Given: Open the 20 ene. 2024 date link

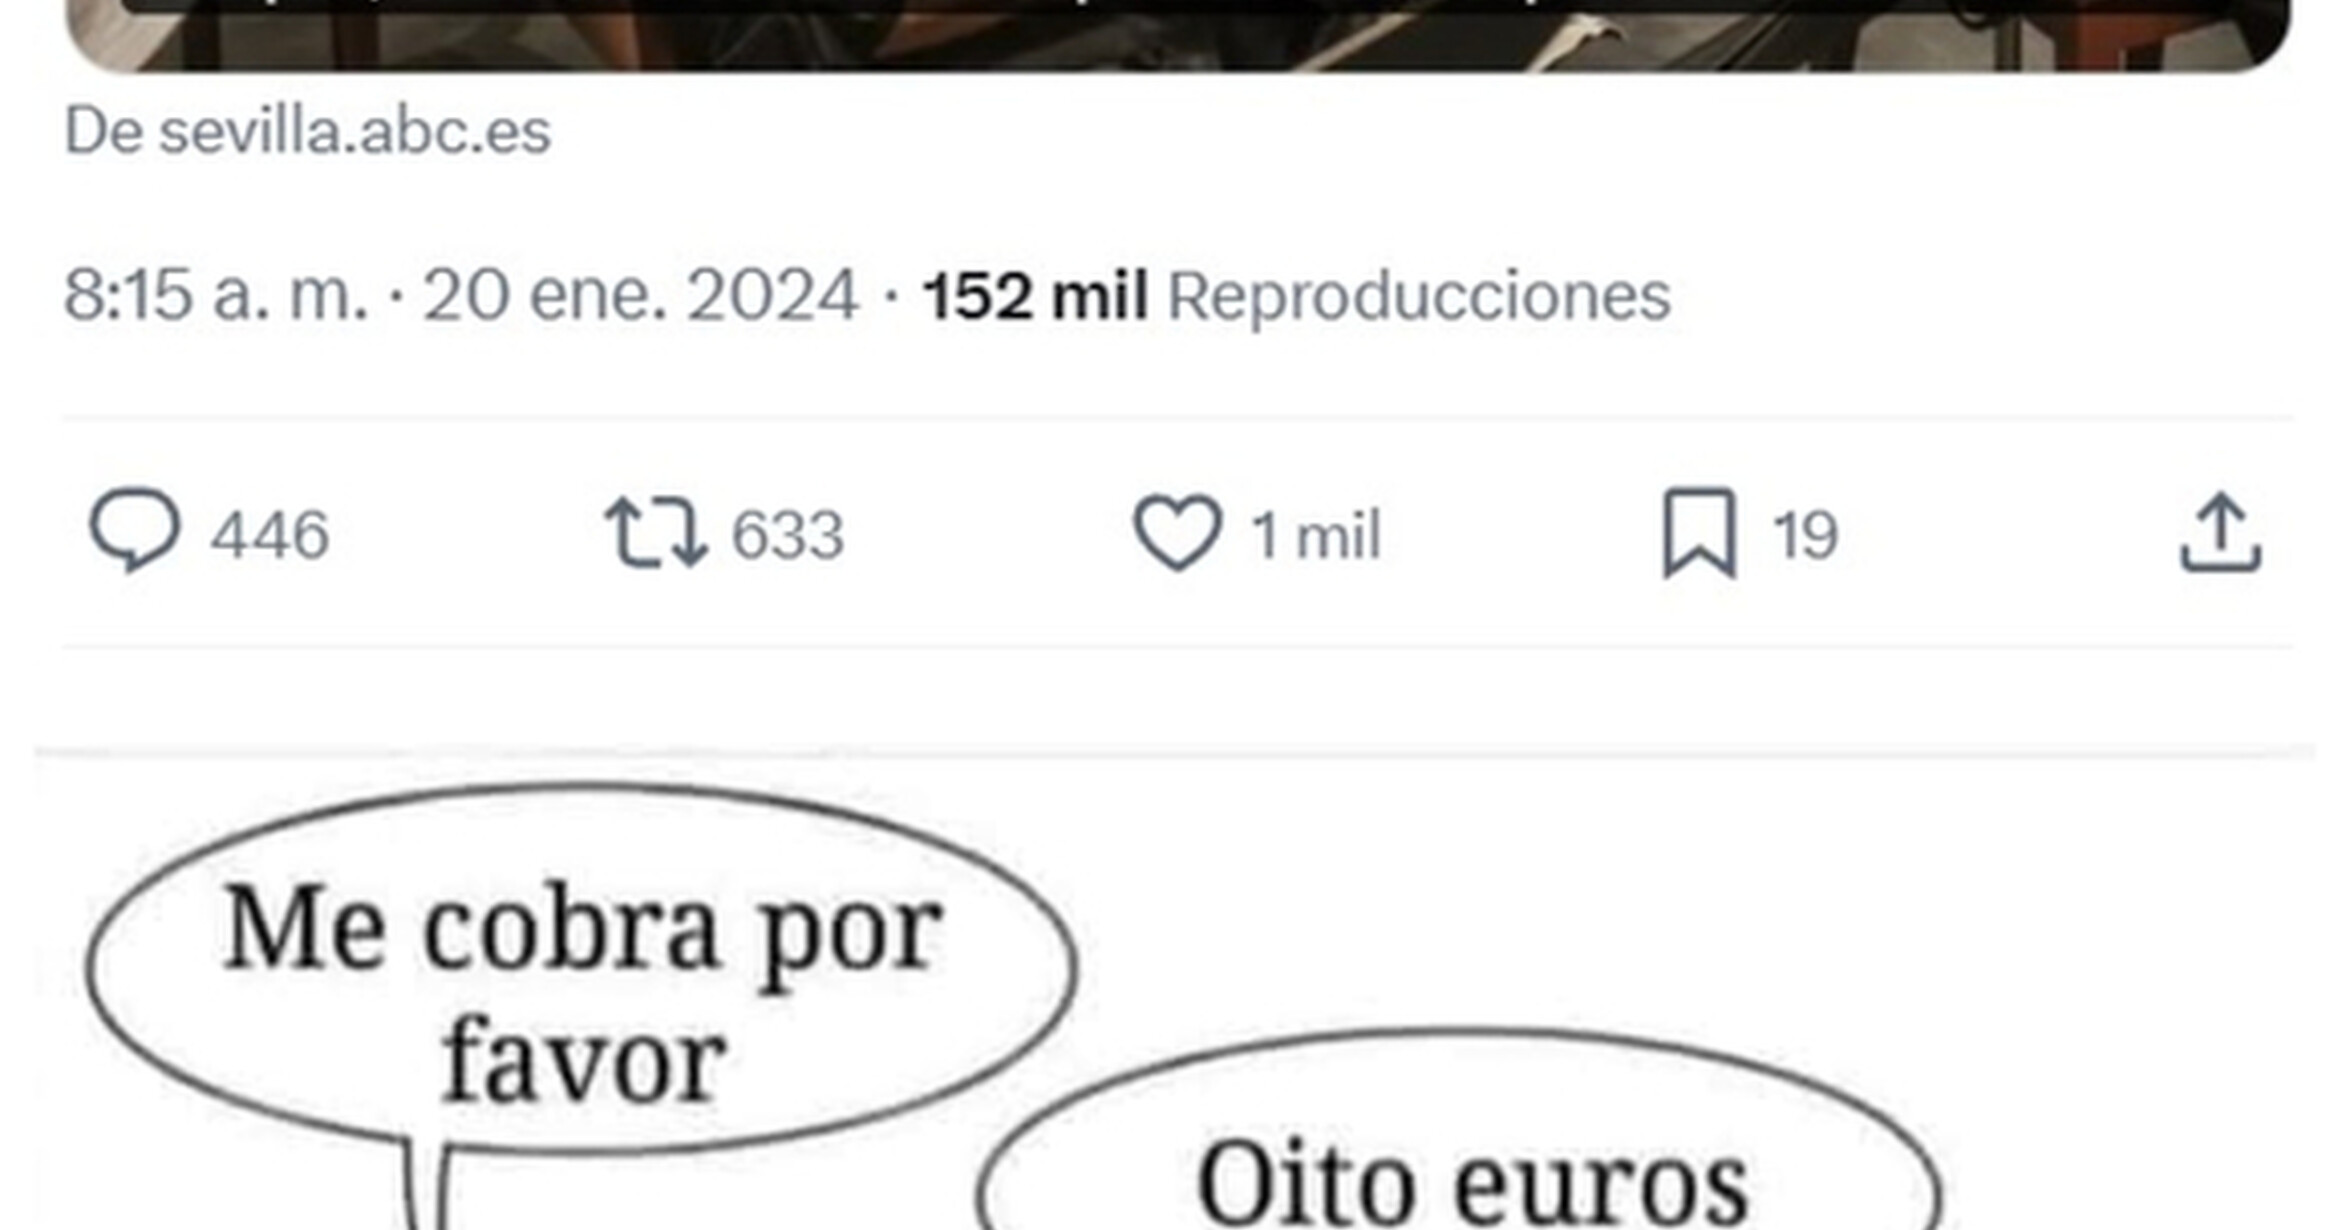Looking at the screenshot, I should 640,295.
